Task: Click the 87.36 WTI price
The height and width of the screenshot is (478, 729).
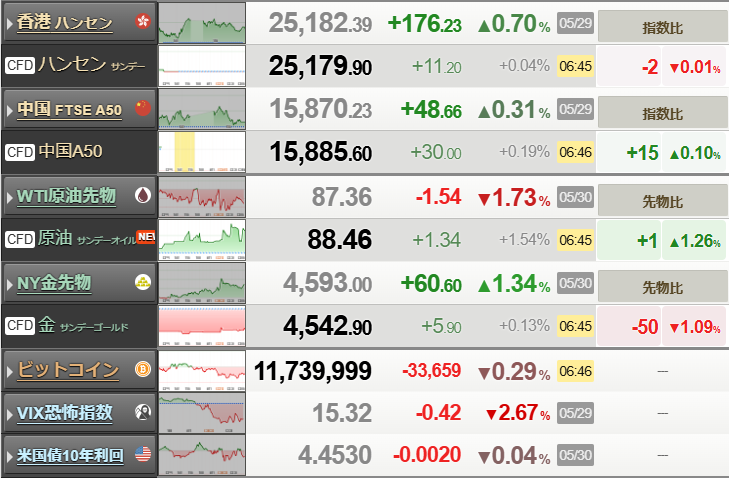Action: (x=342, y=197)
